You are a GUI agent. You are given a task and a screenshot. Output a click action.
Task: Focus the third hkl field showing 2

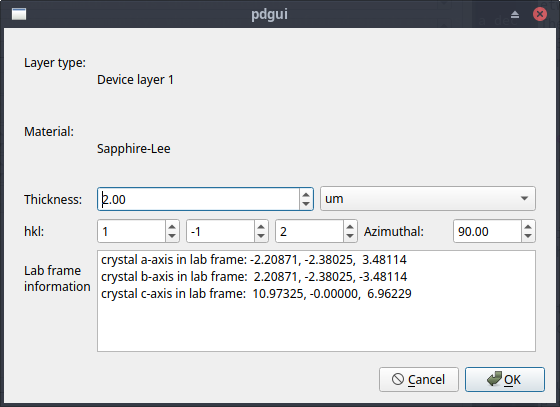[310, 231]
